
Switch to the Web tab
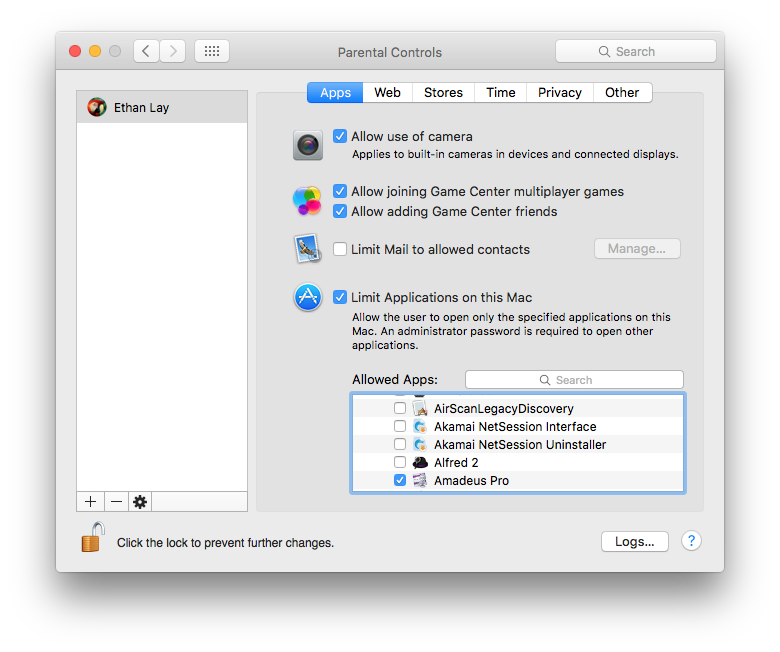click(x=387, y=93)
